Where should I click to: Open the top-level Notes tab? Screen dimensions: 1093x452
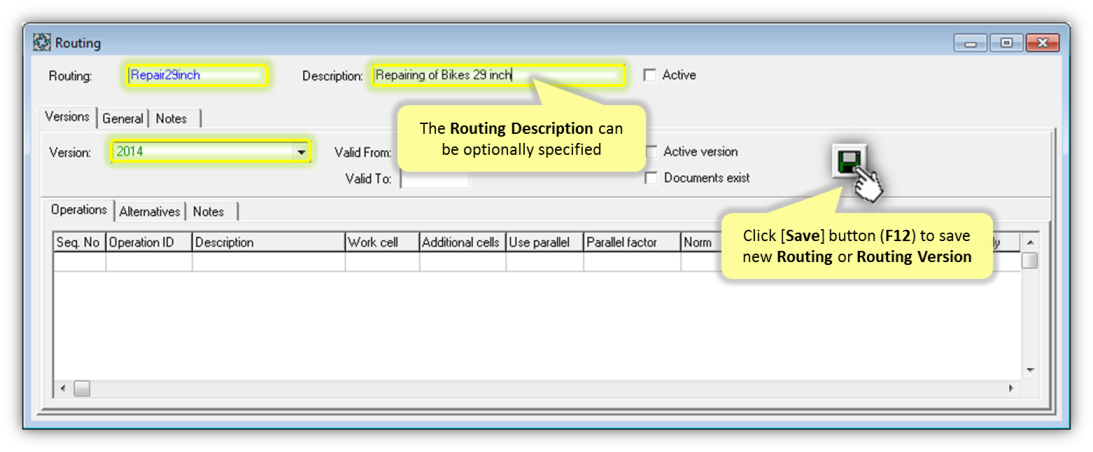click(171, 118)
